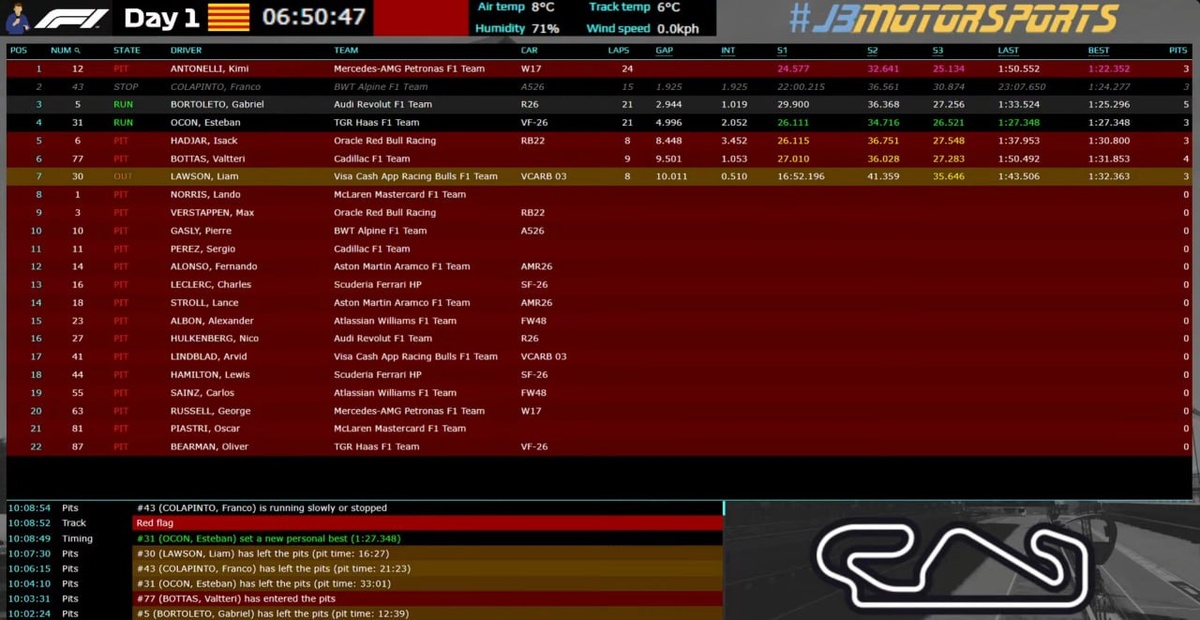
Task: Click the PITS column header
Action: (x=1178, y=50)
